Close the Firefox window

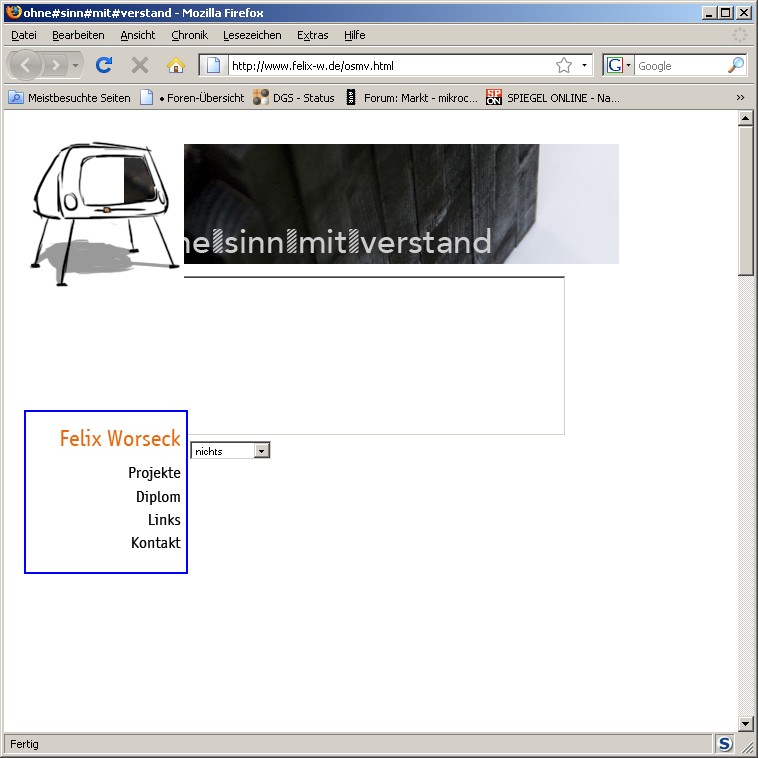point(743,13)
